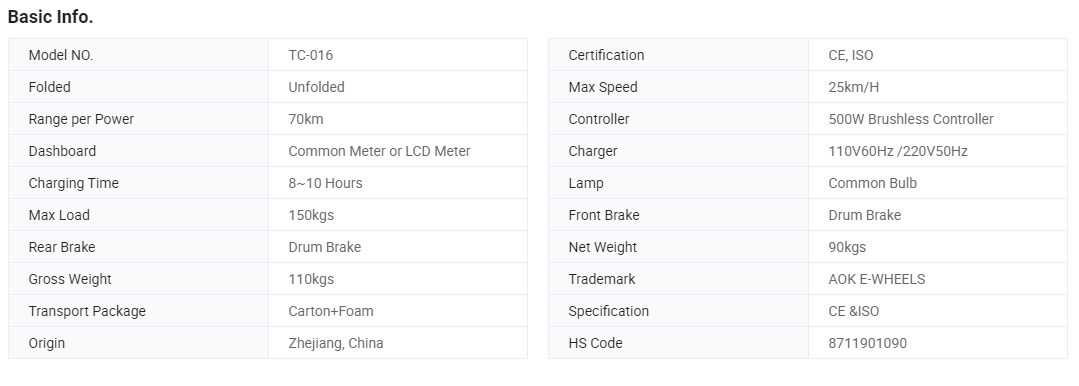
Task: Select the 8711901090 HS Code value
Action: (868, 343)
